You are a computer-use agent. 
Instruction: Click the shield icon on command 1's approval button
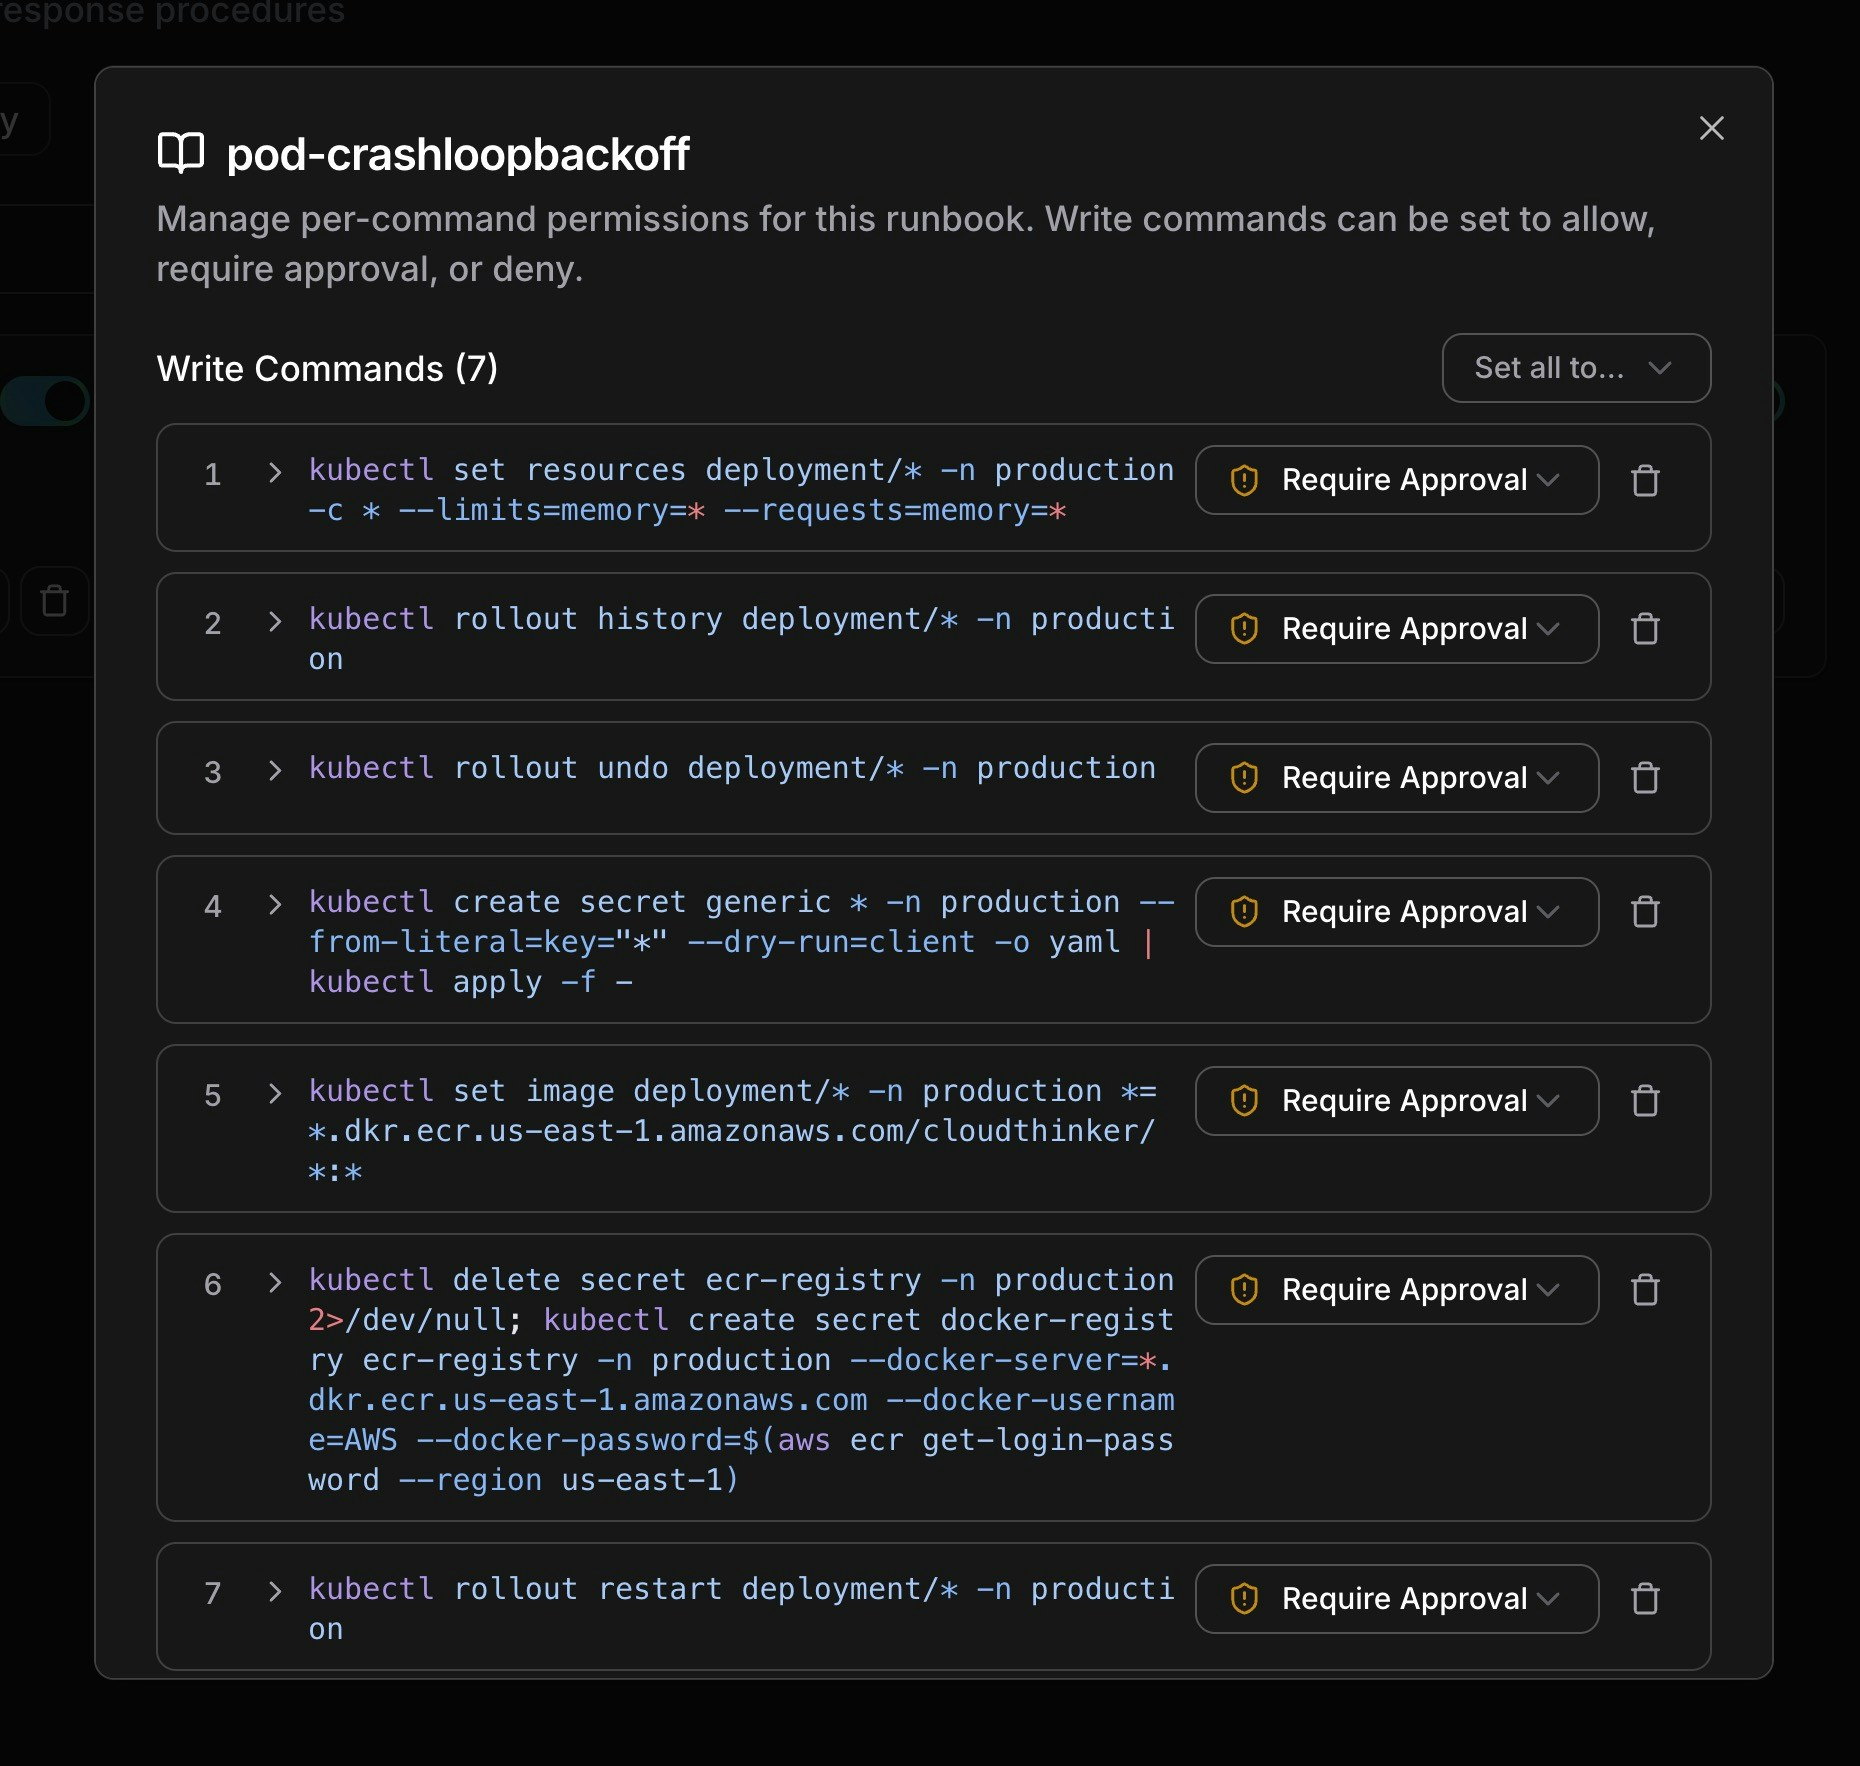click(1243, 480)
